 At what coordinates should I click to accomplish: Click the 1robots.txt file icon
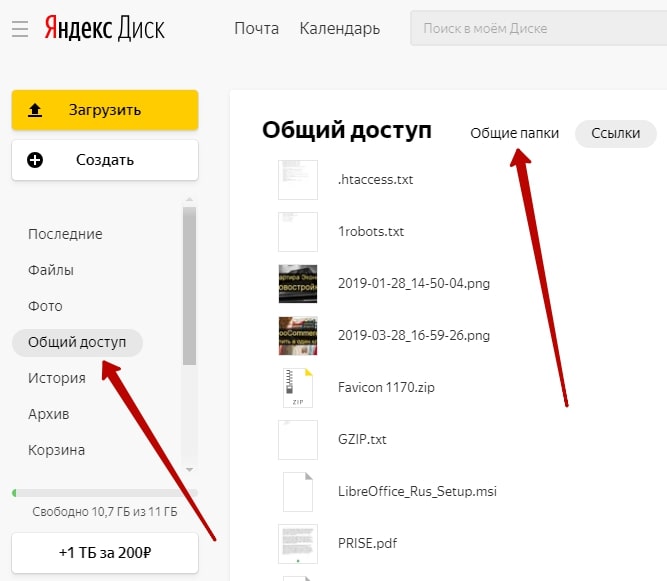tap(297, 231)
